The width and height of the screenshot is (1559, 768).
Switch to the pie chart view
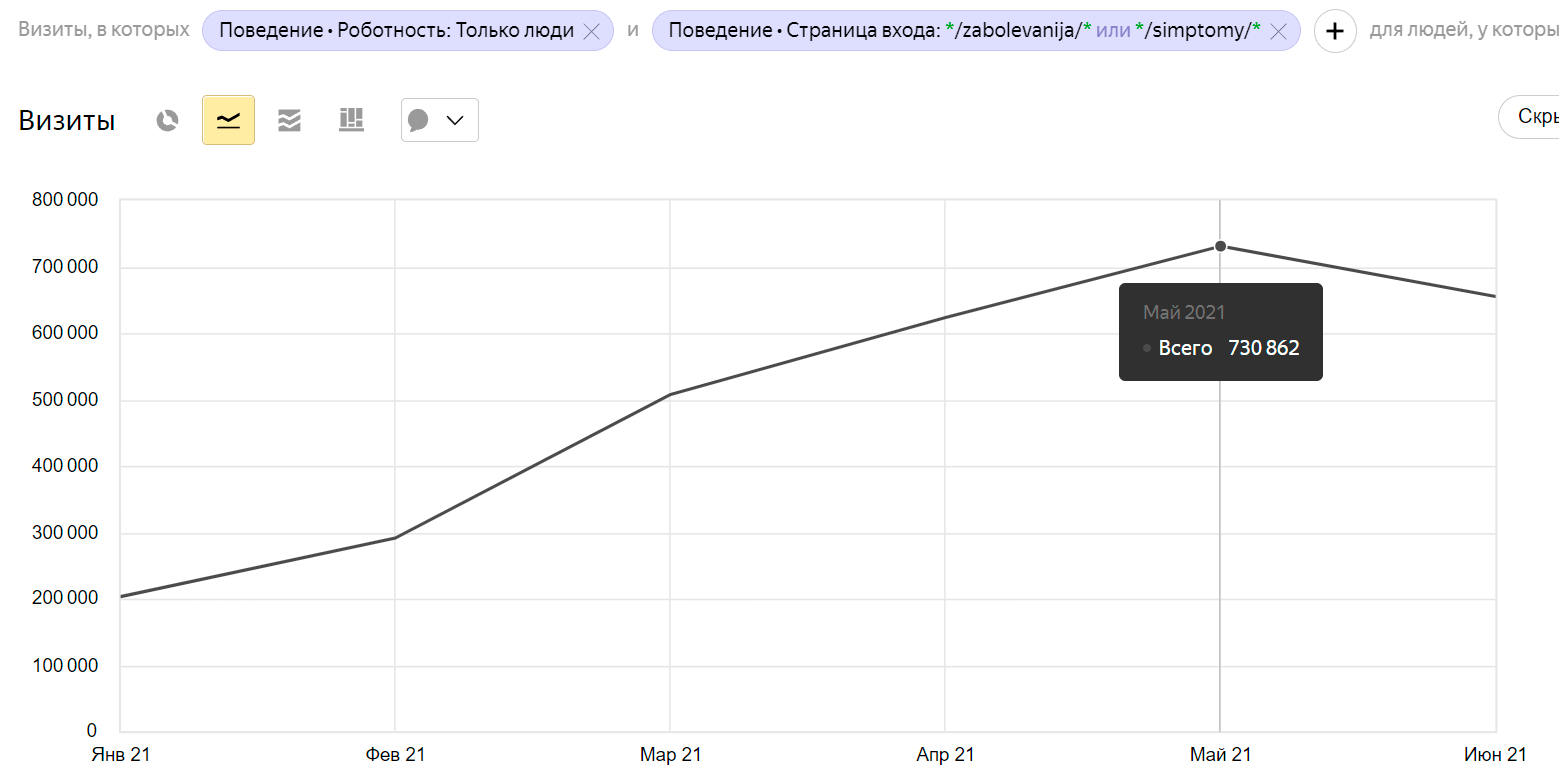167,121
